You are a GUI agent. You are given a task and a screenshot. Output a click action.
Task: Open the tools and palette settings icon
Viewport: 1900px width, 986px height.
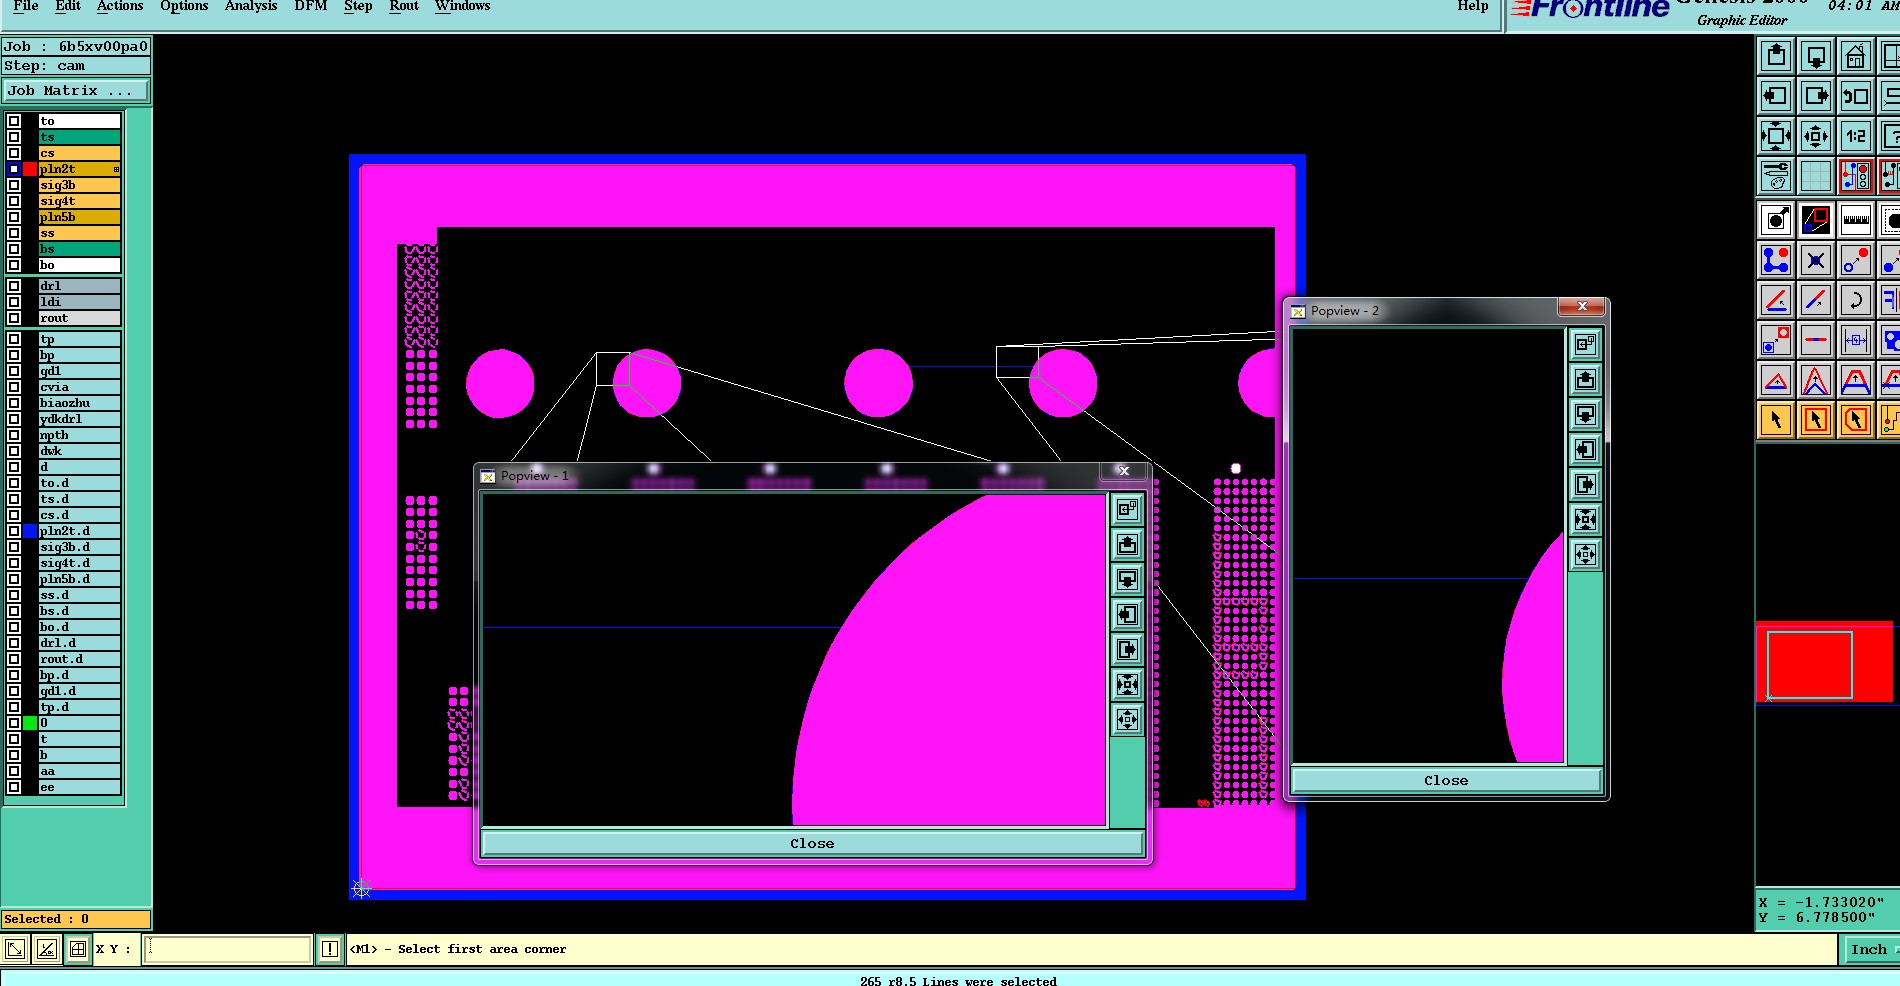(1776, 176)
